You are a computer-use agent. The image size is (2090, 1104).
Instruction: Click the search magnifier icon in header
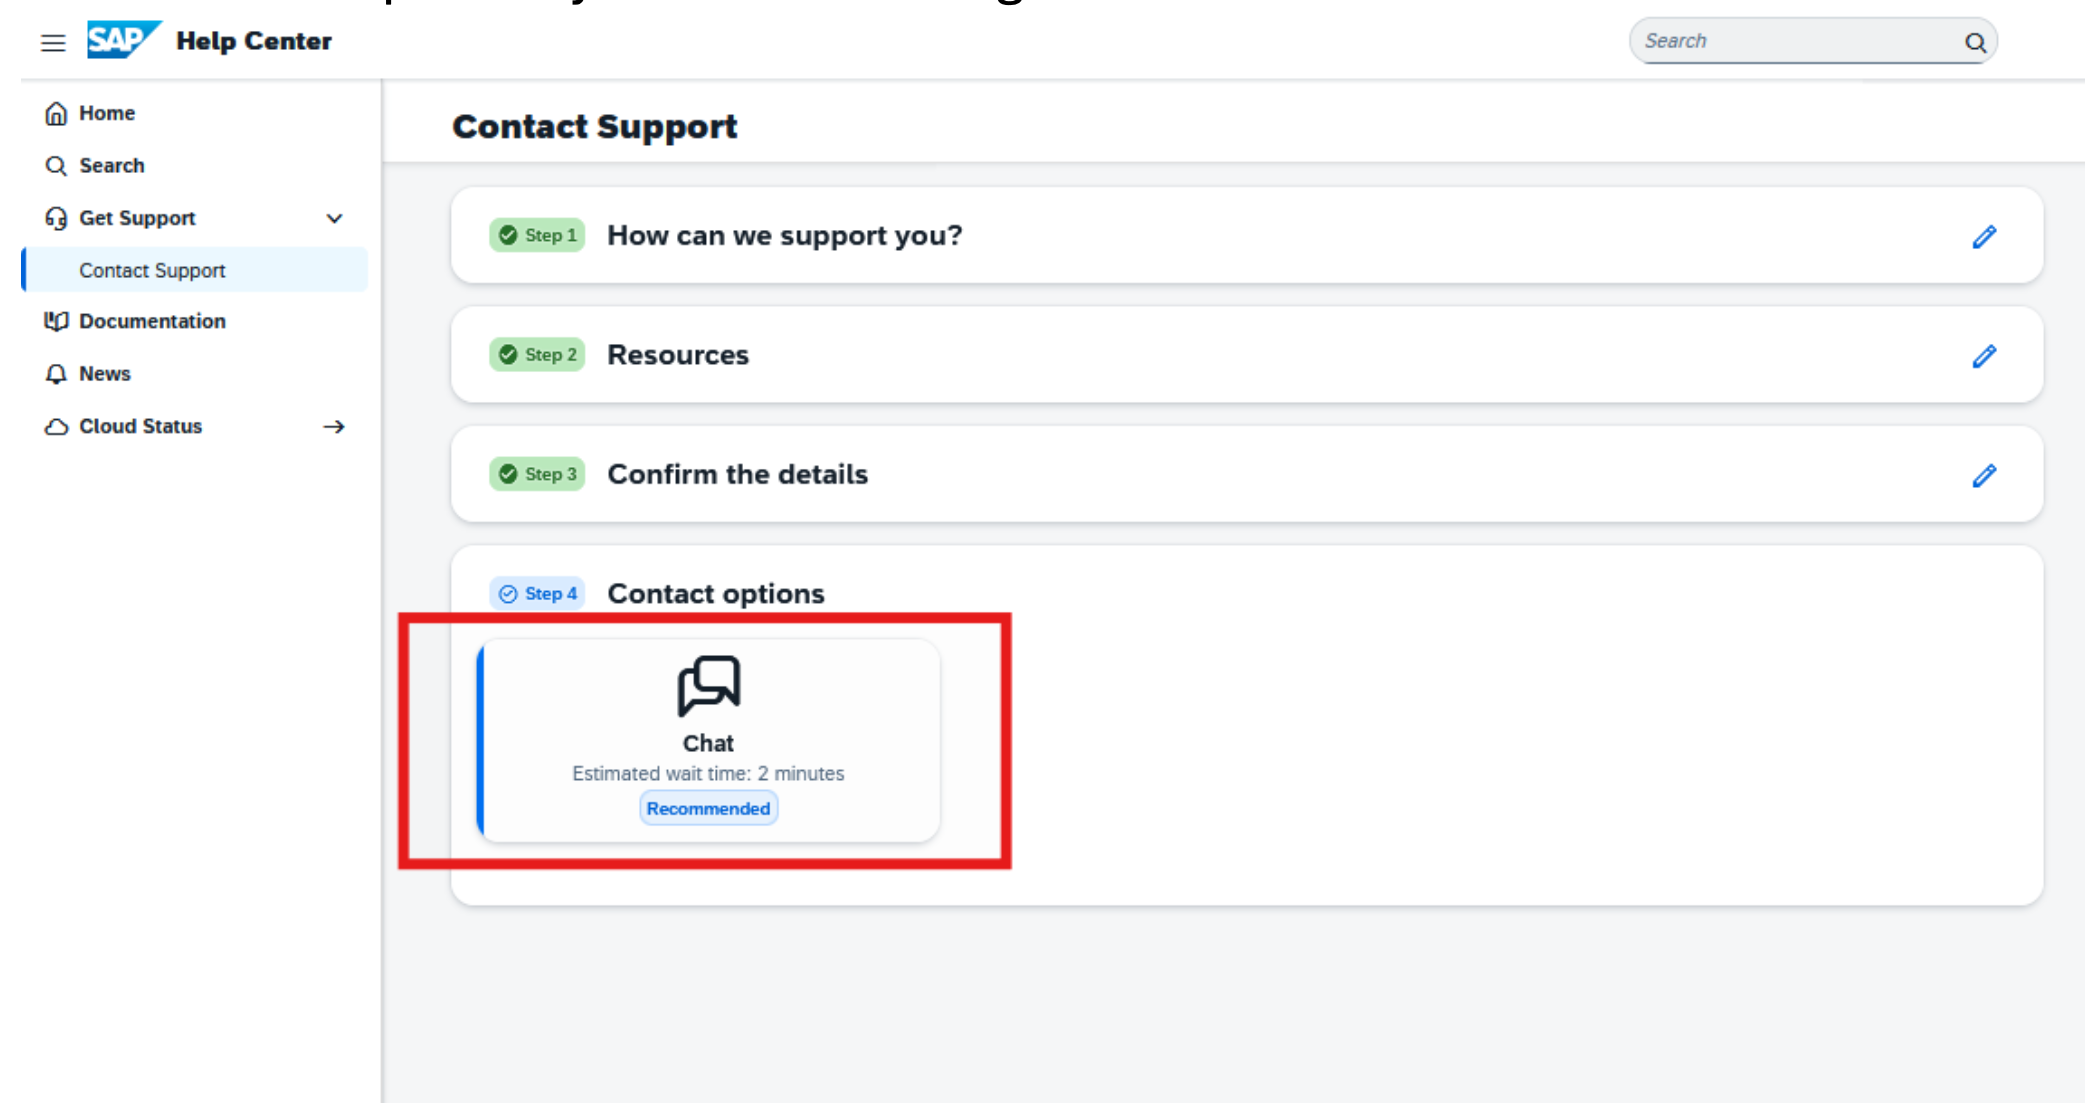click(x=1974, y=42)
